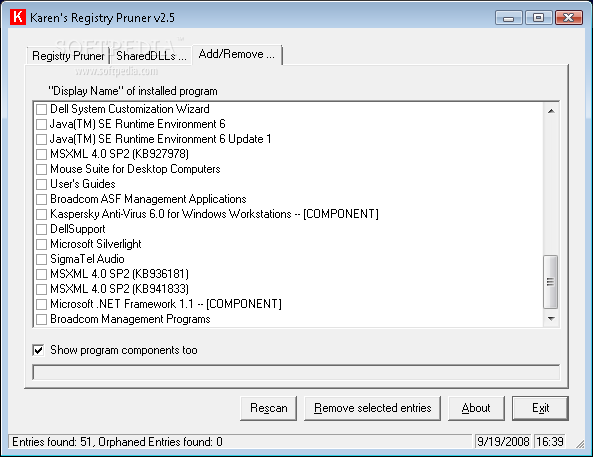
Task: Click the window resize grip icon
Action: pos(580,445)
